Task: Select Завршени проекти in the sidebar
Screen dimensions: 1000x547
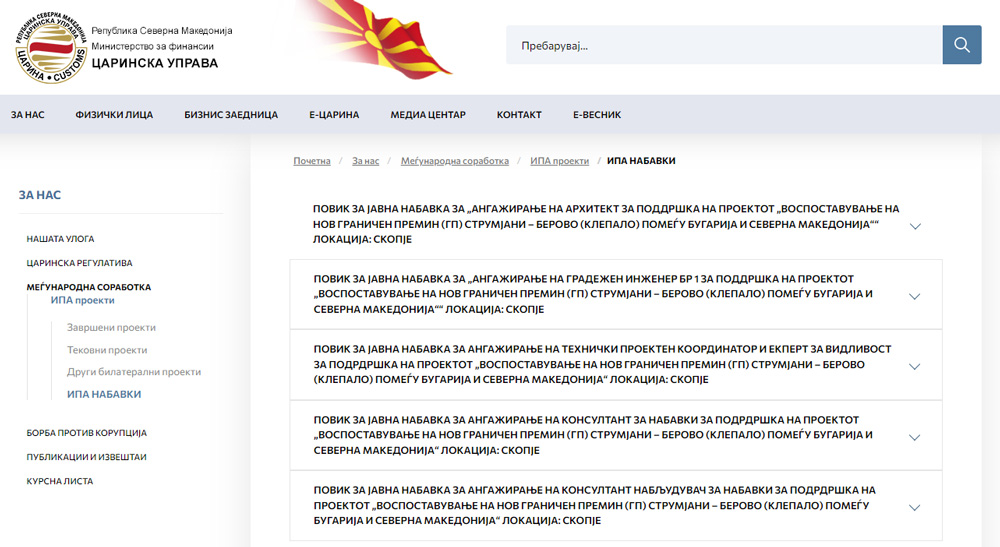Action: click(111, 328)
